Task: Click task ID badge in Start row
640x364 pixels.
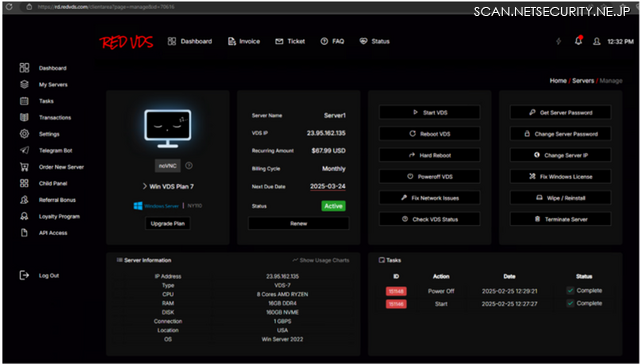Action: tap(396, 304)
